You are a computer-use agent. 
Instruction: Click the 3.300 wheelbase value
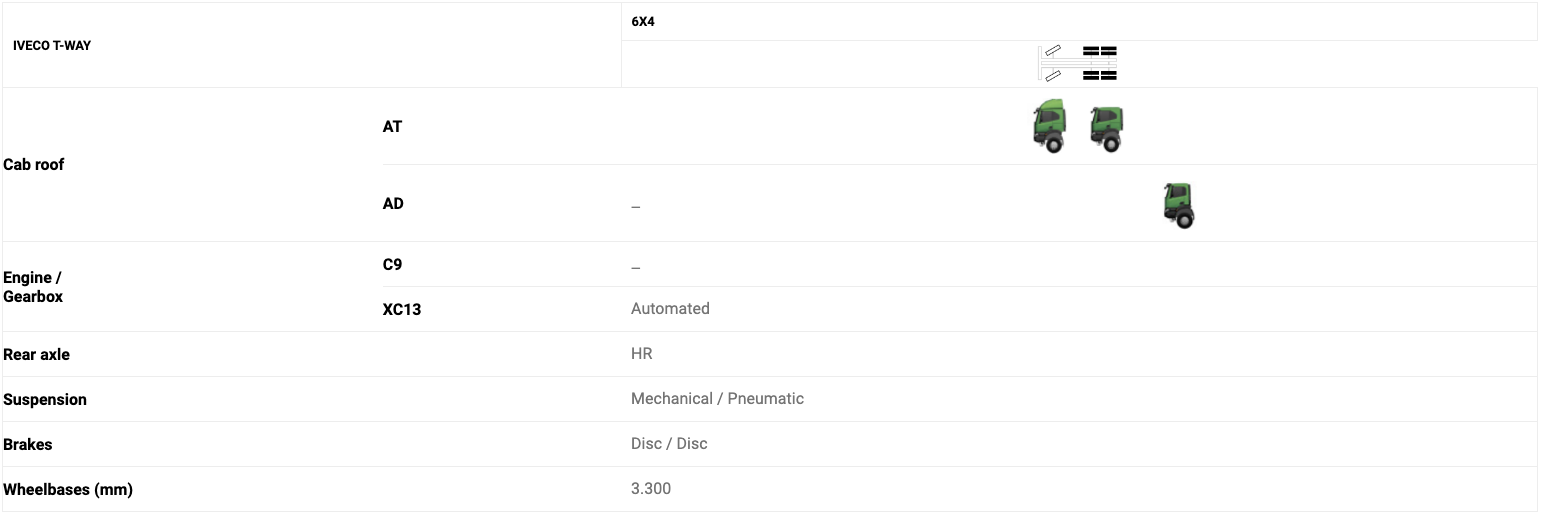651,489
